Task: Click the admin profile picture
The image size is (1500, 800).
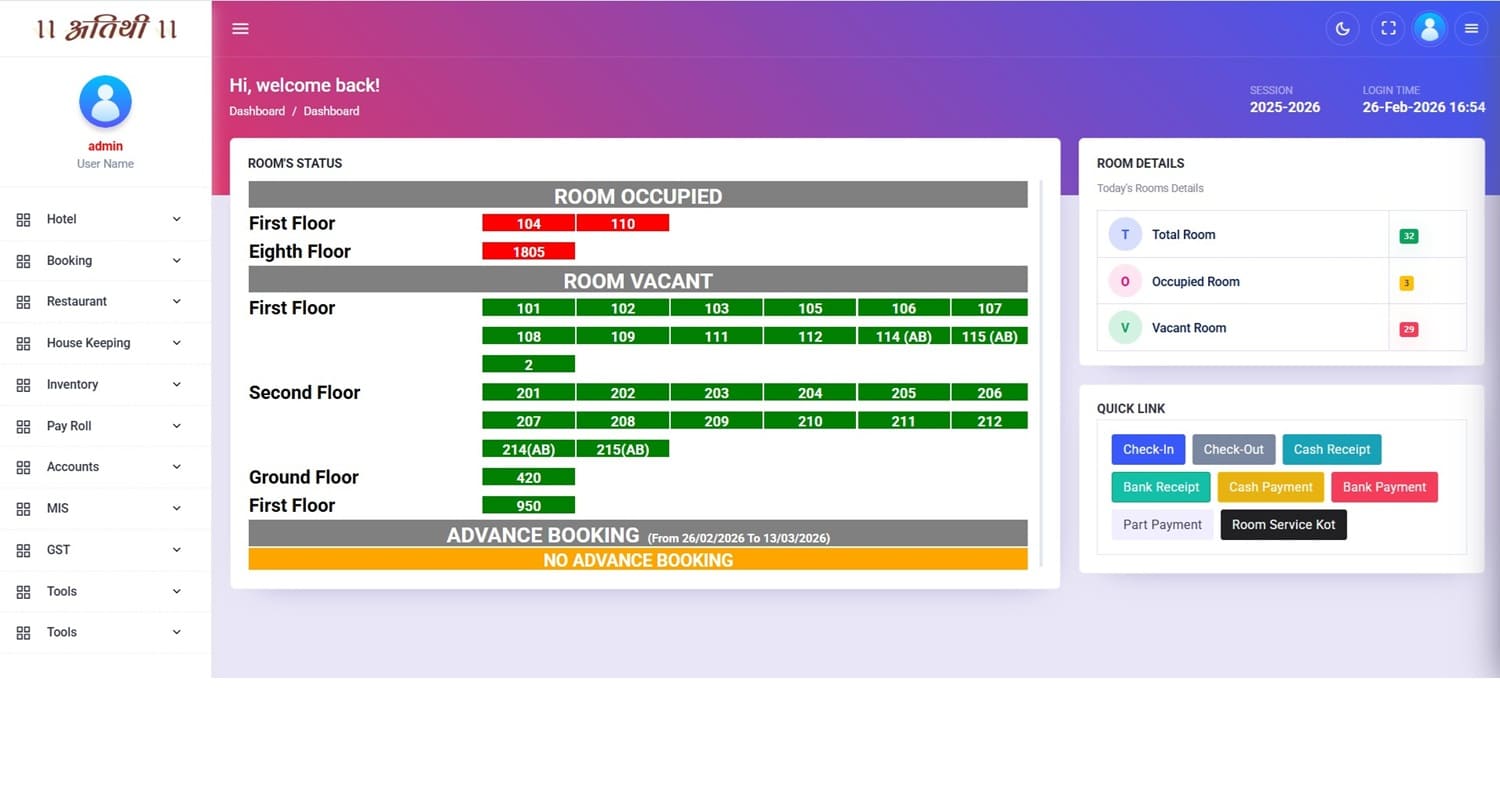Action: (x=105, y=100)
